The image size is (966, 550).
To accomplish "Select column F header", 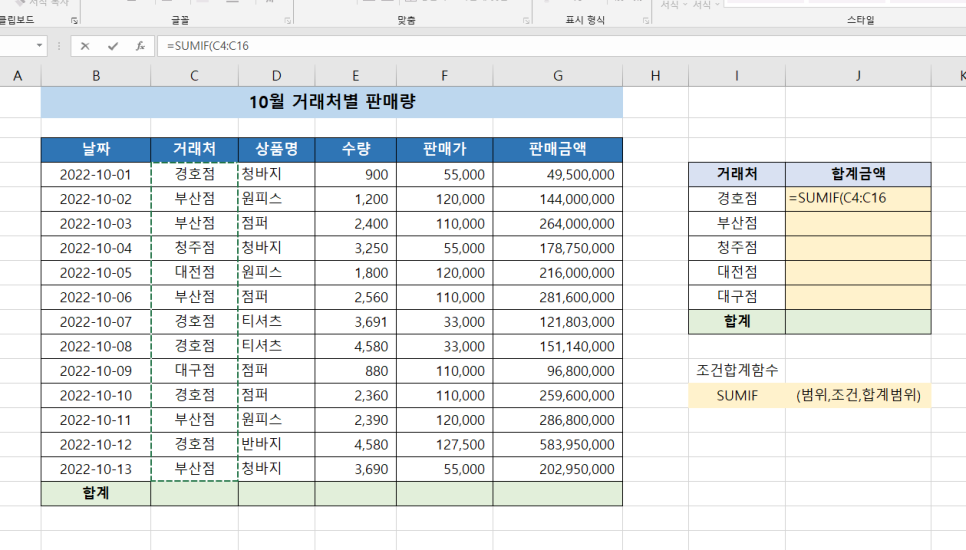I will [x=444, y=76].
